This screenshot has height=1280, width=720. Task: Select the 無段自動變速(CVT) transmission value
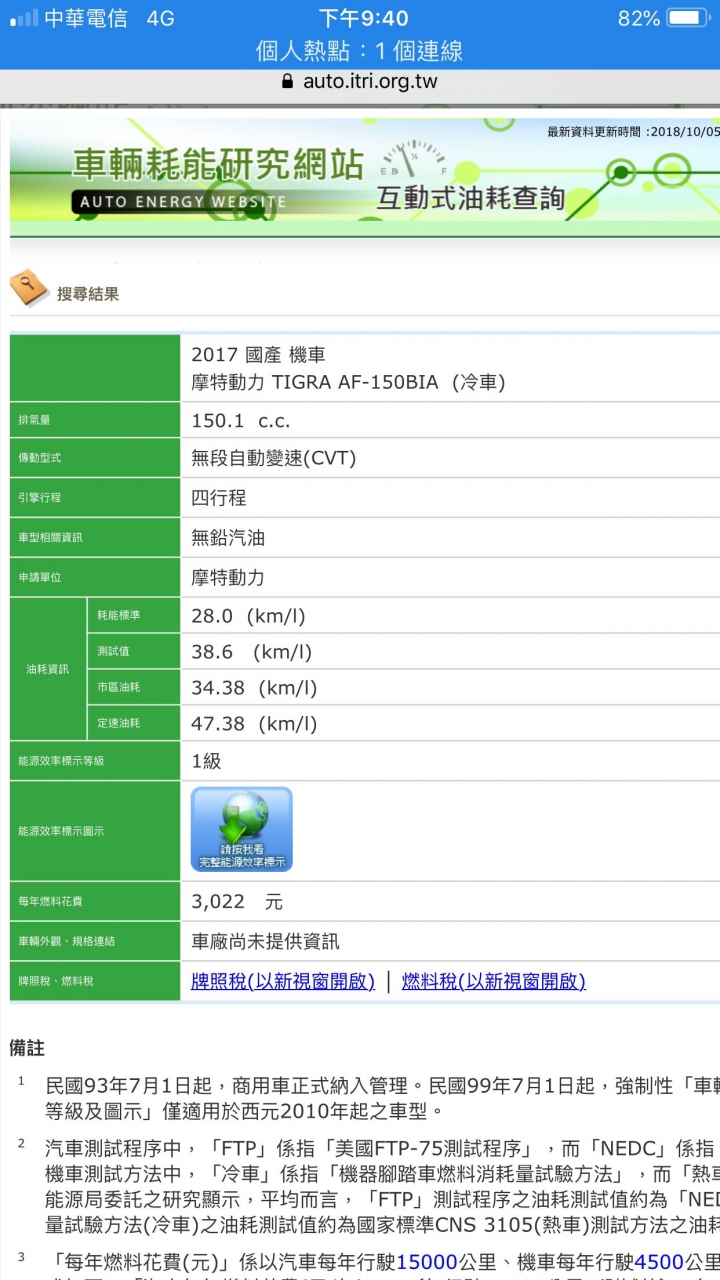[274, 458]
